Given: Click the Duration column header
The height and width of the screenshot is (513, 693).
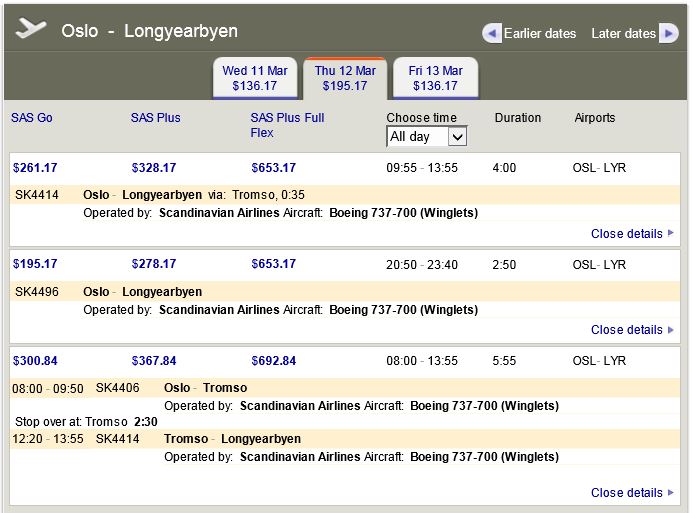Looking at the screenshot, I should click(518, 118).
